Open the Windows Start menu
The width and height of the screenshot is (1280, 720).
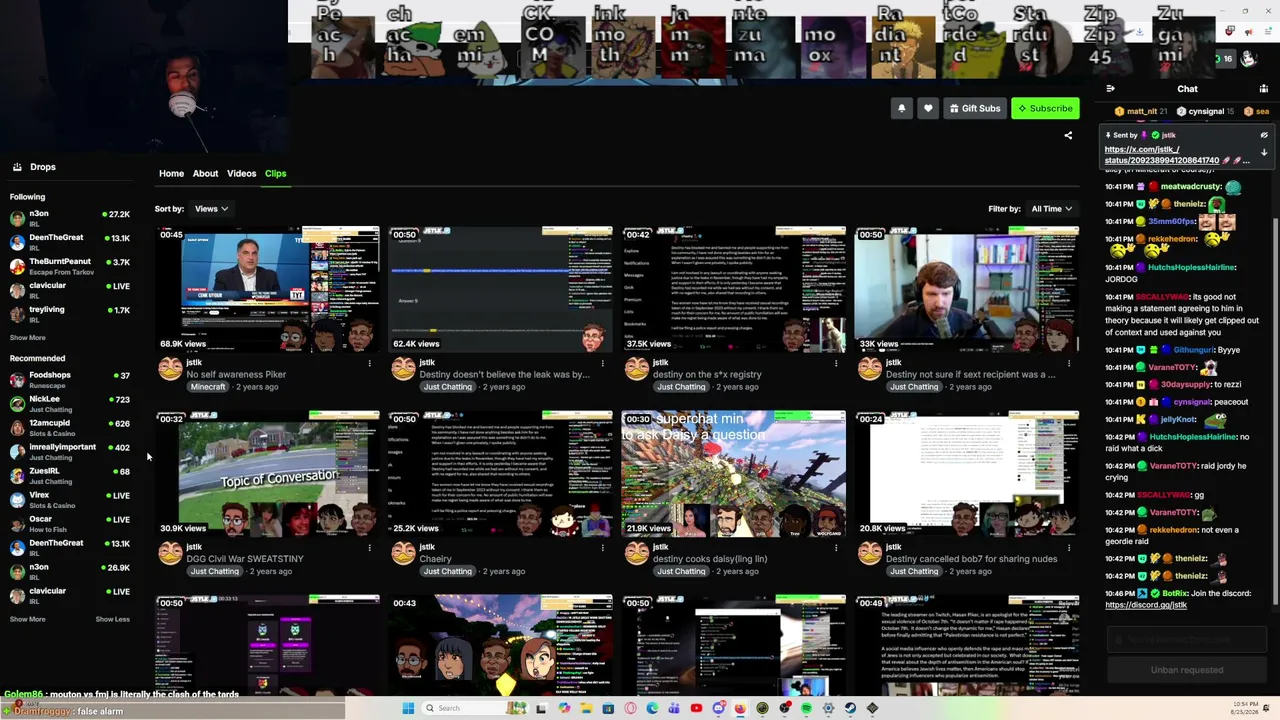tap(408, 708)
